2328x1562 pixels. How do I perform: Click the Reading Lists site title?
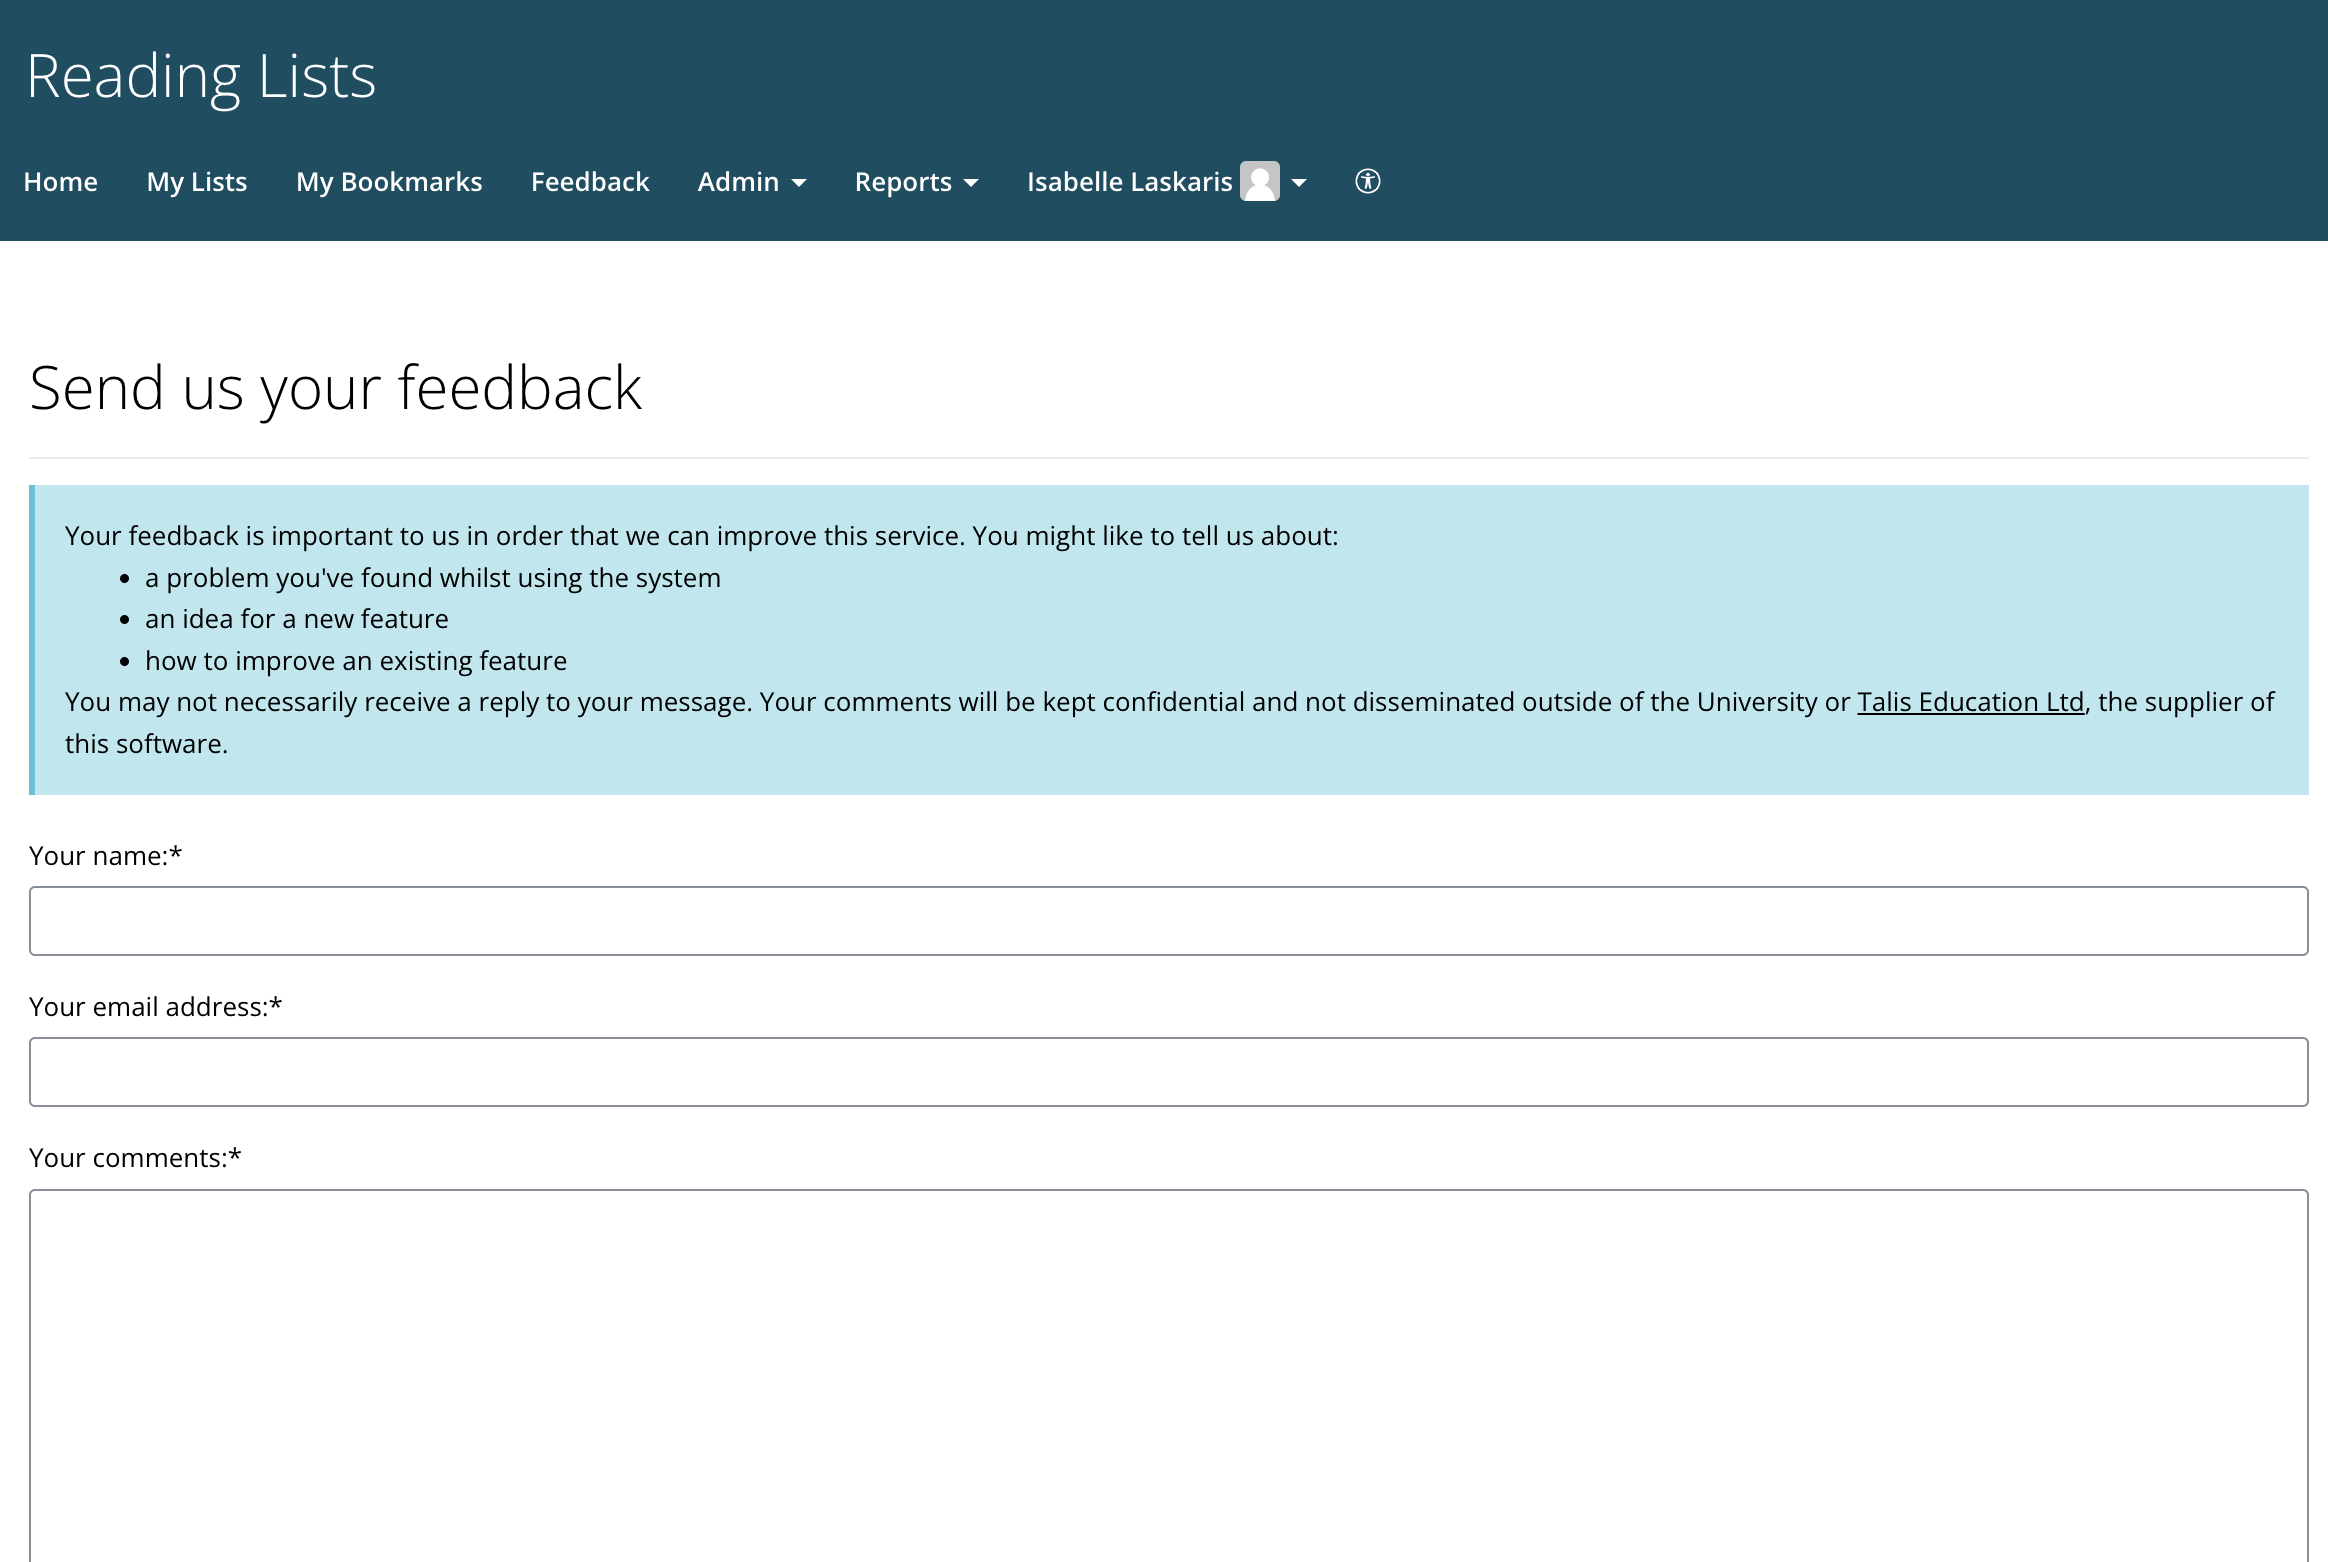[x=201, y=76]
